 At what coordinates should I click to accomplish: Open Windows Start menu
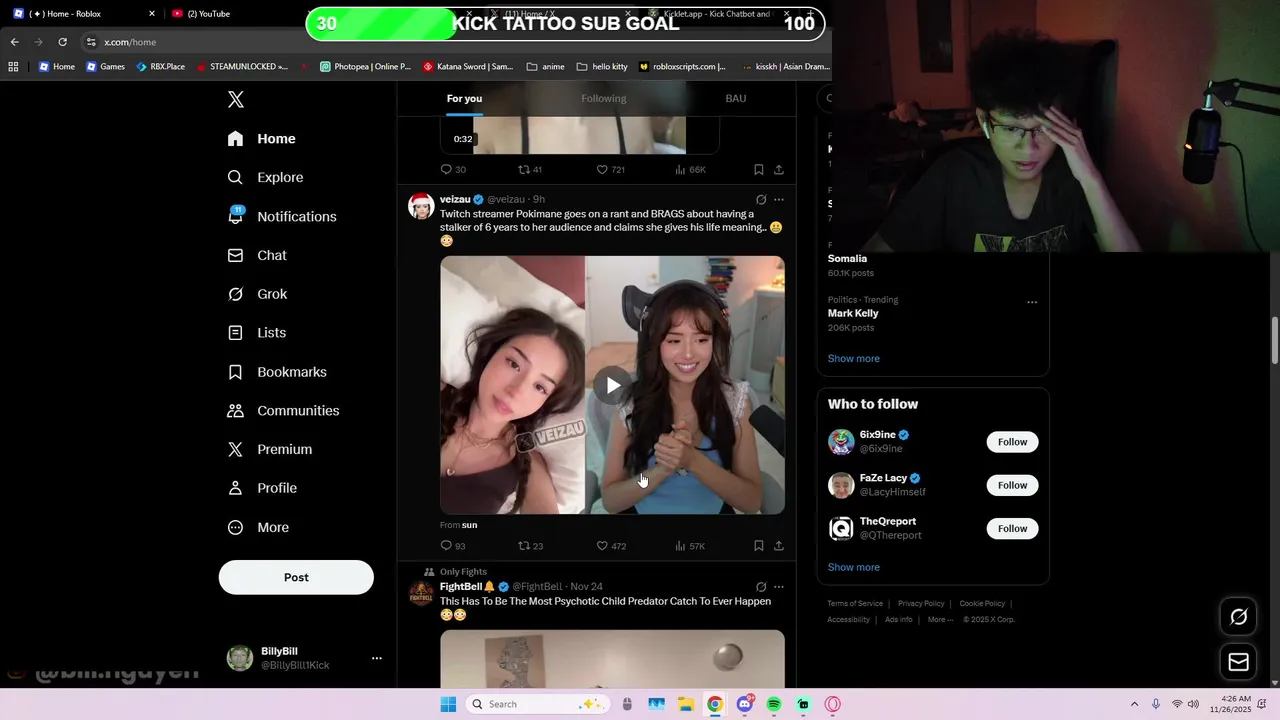point(448,704)
